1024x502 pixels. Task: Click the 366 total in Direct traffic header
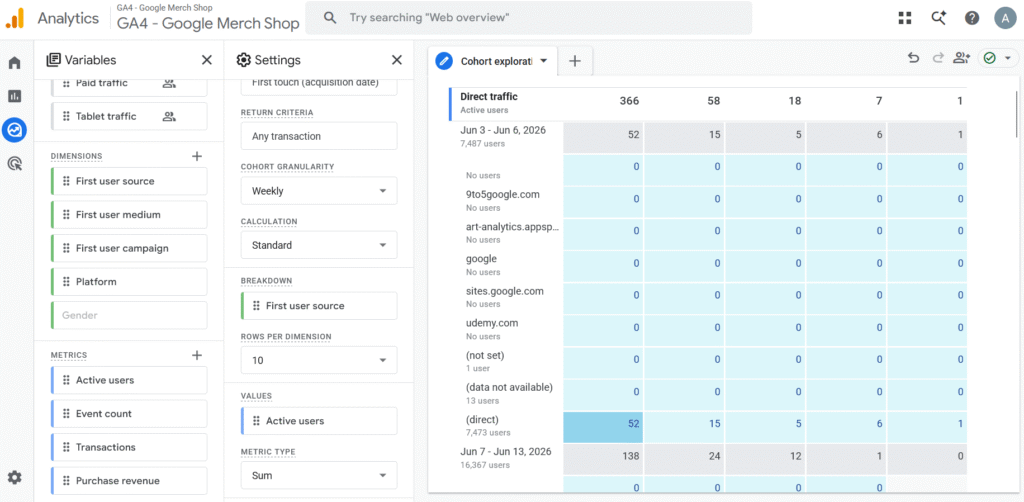[x=630, y=101]
